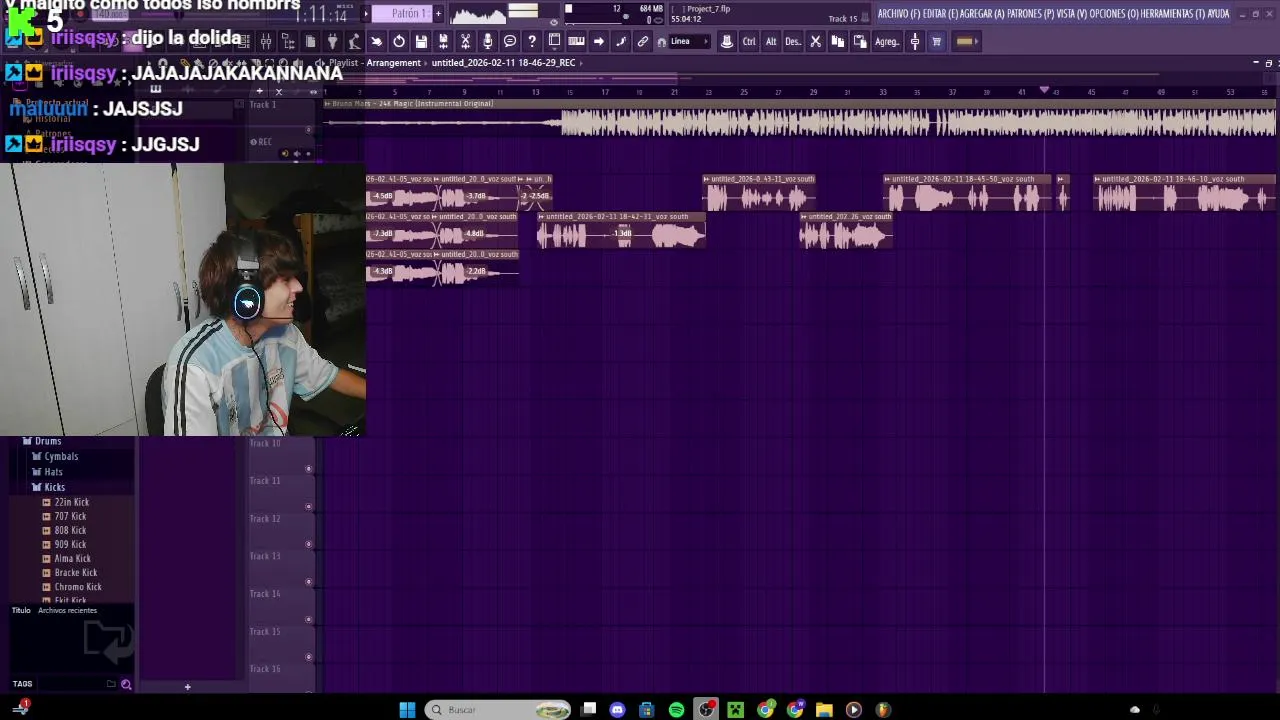Image resolution: width=1280 pixels, height=720 pixels.
Task: Click the Des. button in toolbar
Action: 793,41
